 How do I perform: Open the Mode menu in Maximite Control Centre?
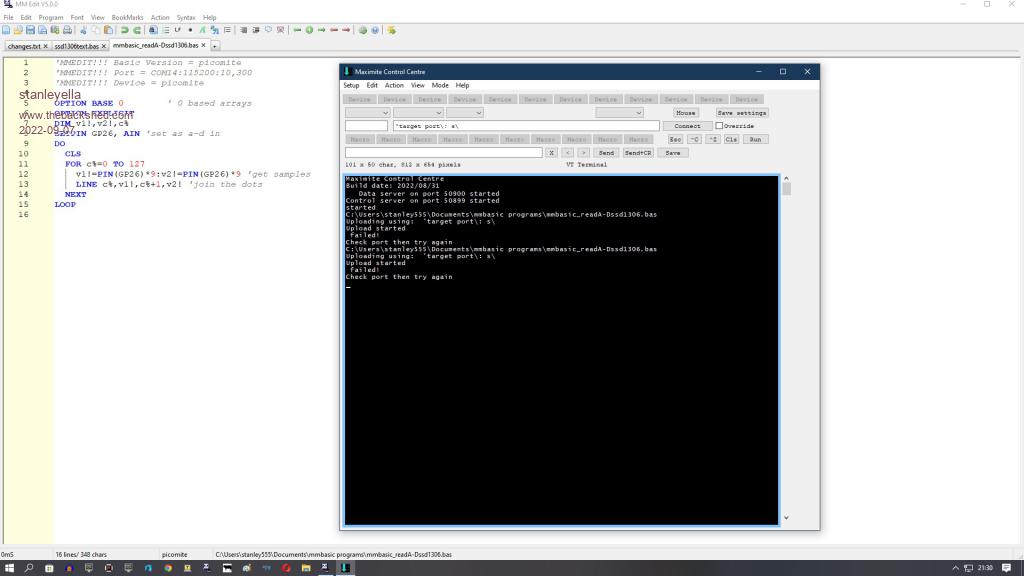440,85
